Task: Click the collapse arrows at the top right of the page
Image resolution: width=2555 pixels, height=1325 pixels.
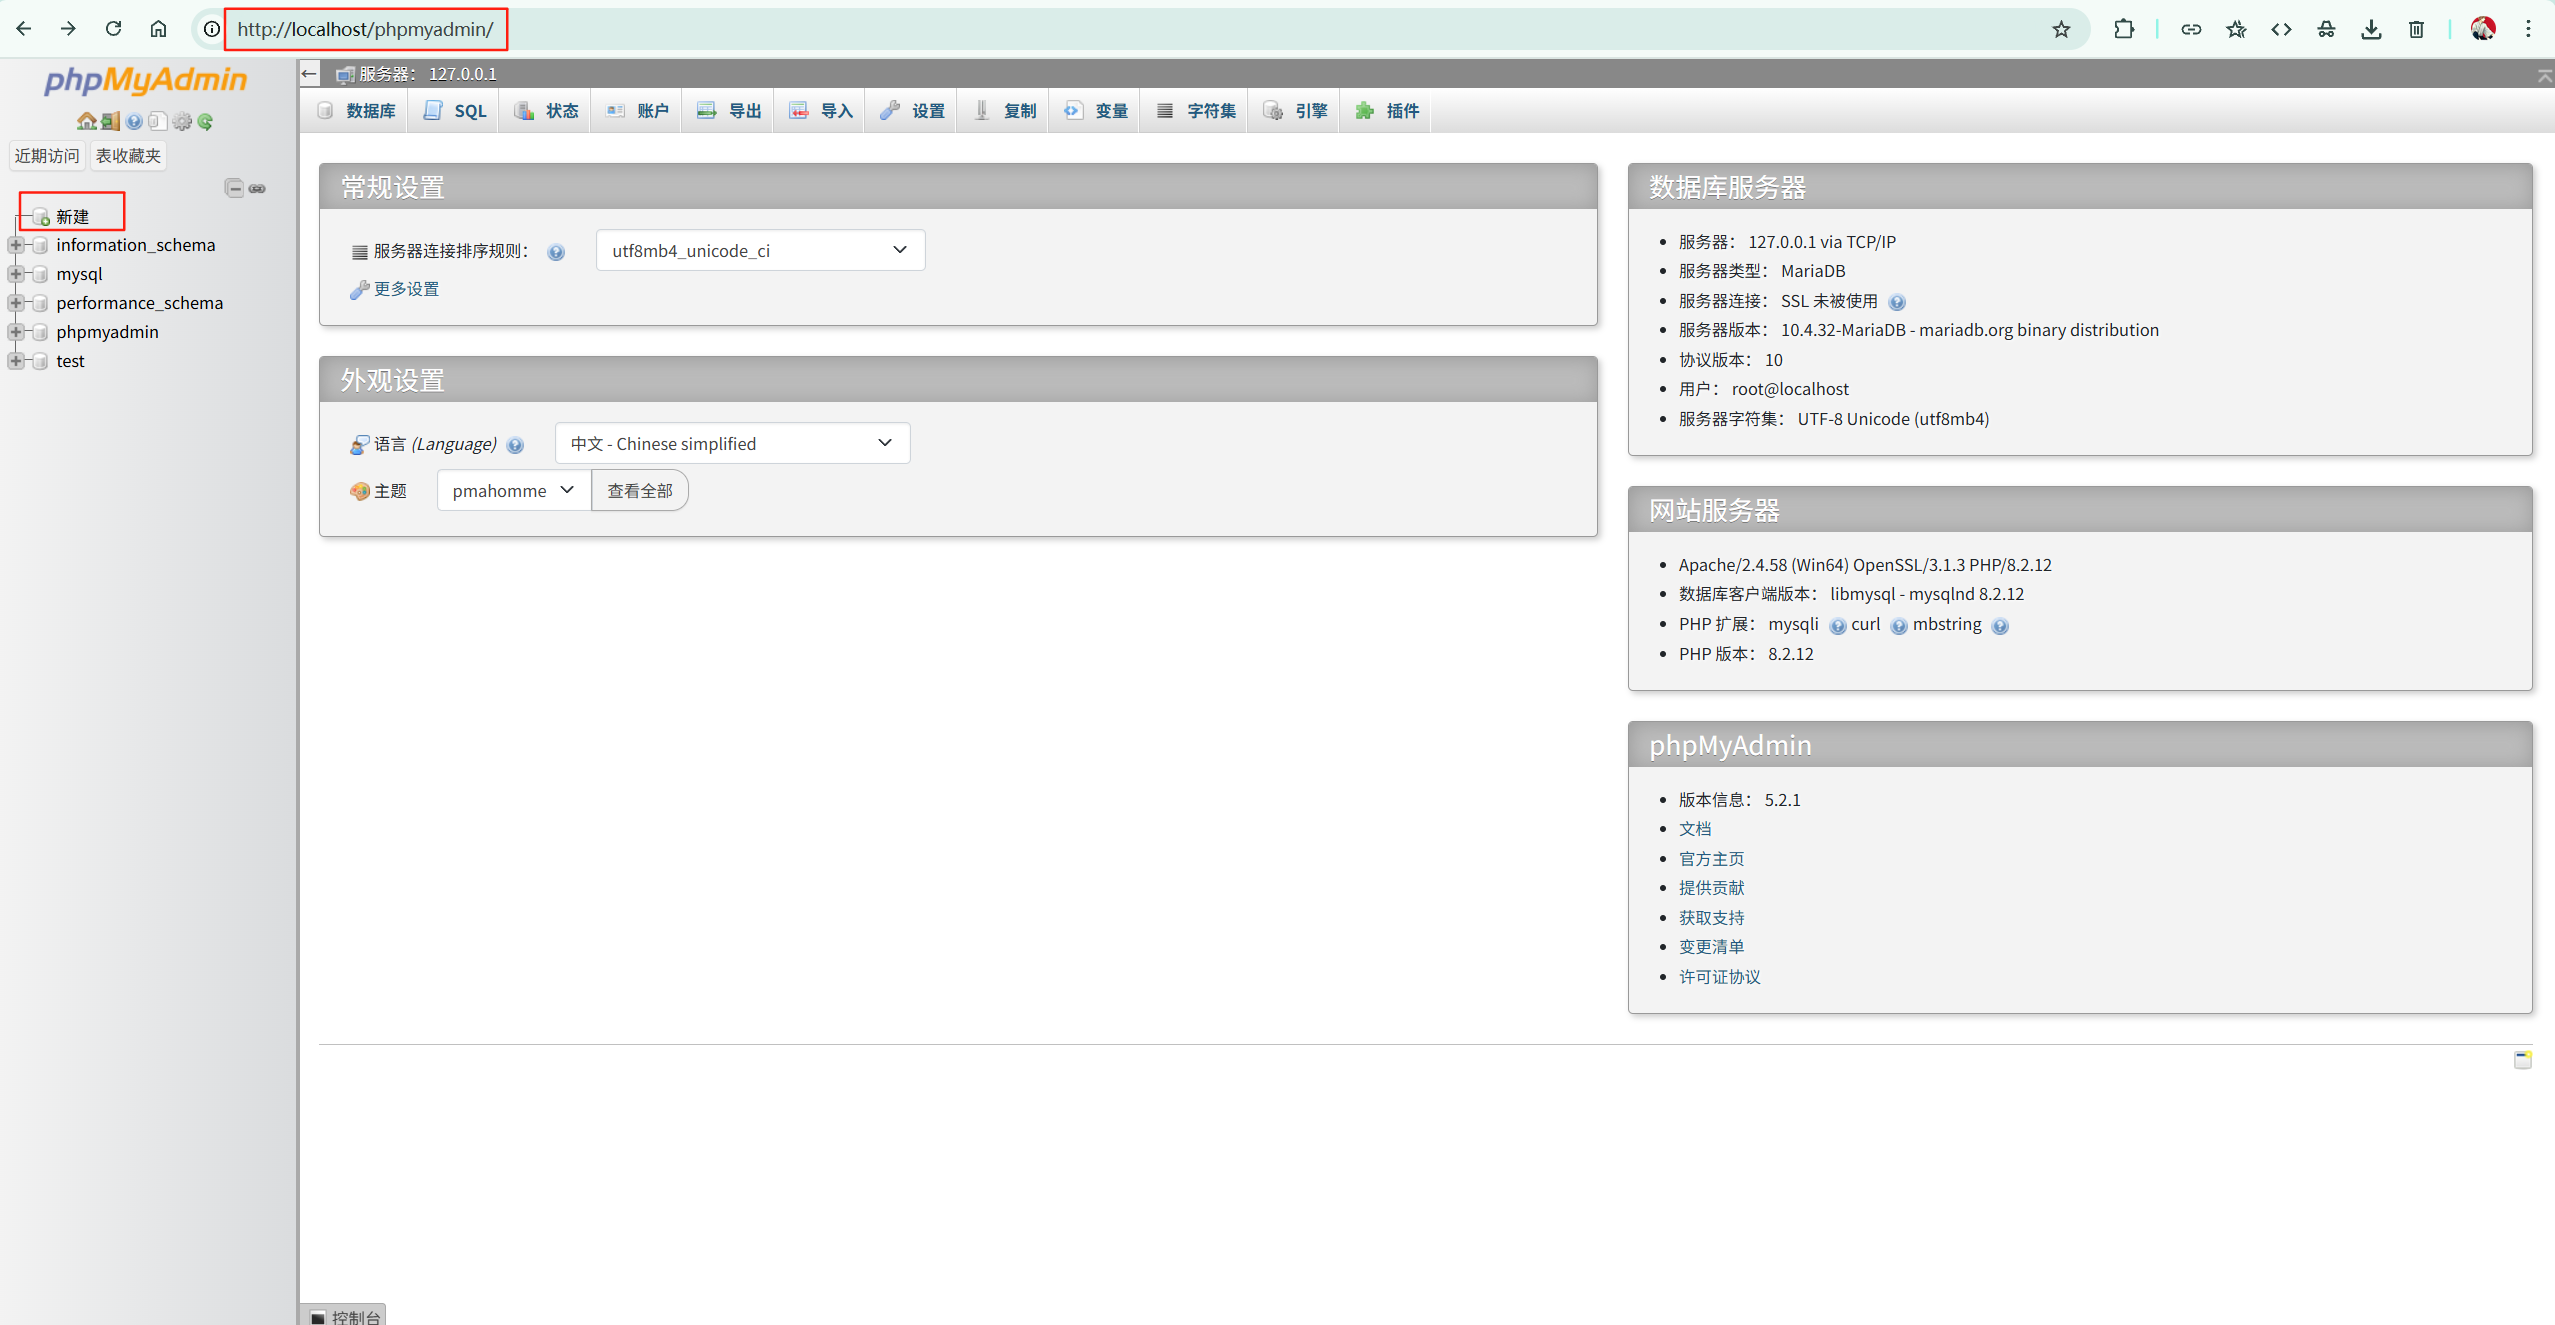Action: pyautogui.click(x=2545, y=74)
